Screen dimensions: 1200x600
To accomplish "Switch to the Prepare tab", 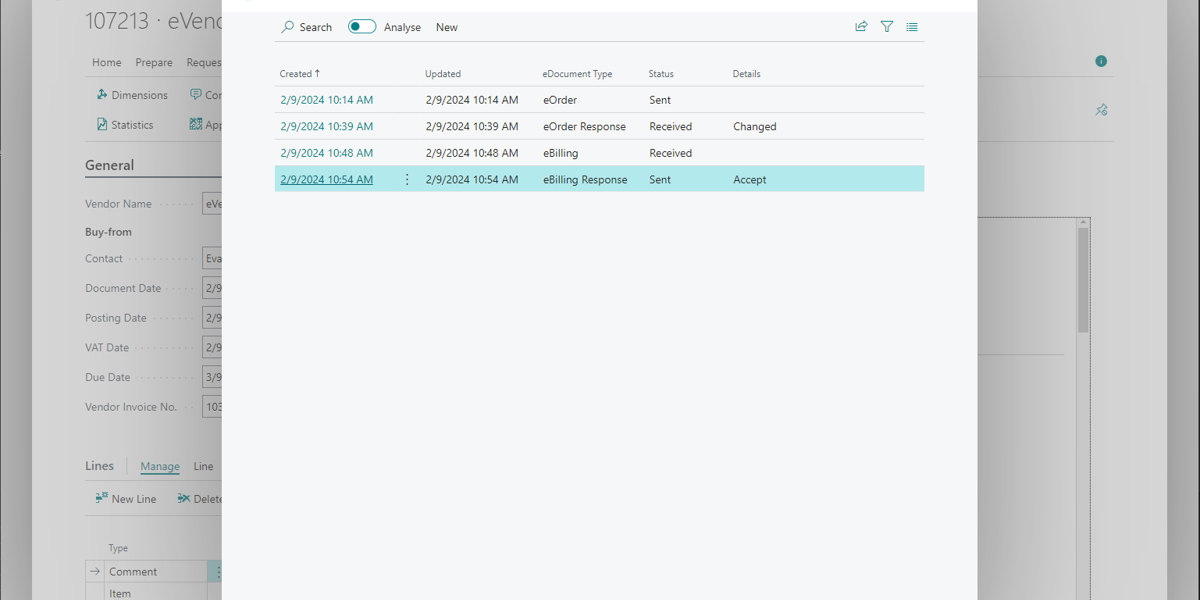I will click(154, 62).
